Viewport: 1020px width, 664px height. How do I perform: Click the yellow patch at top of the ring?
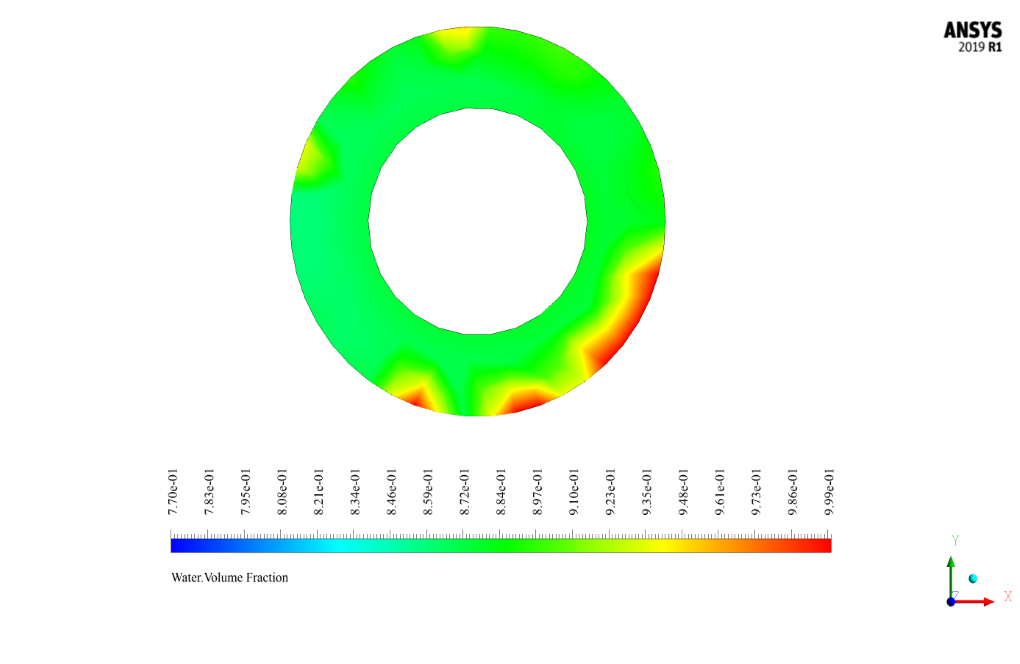(455, 43)
